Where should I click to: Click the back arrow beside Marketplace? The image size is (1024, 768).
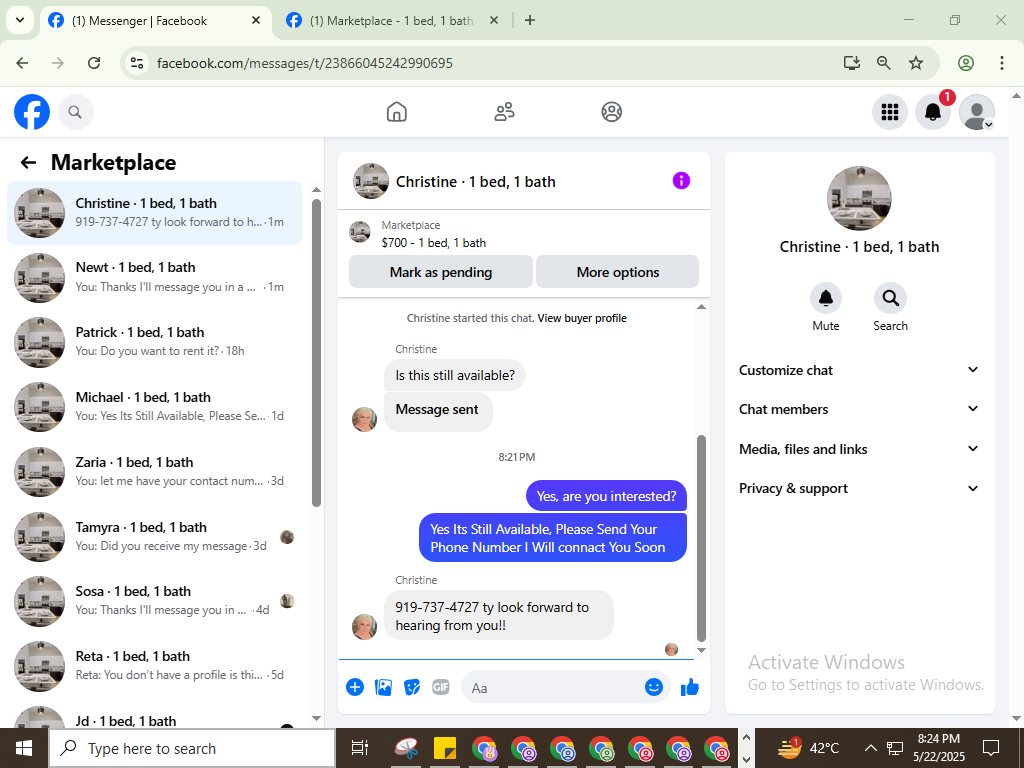[x=27, y=163]
